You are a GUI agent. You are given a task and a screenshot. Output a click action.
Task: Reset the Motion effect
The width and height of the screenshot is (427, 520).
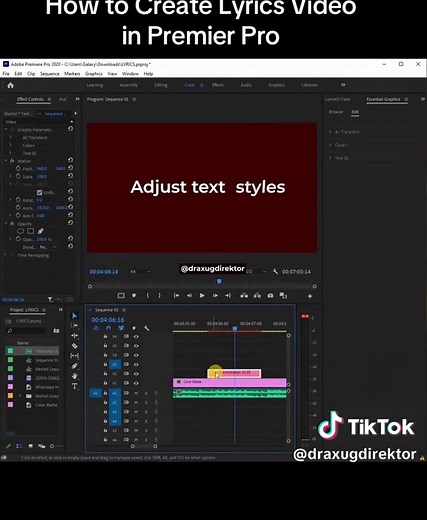point(70,160)
